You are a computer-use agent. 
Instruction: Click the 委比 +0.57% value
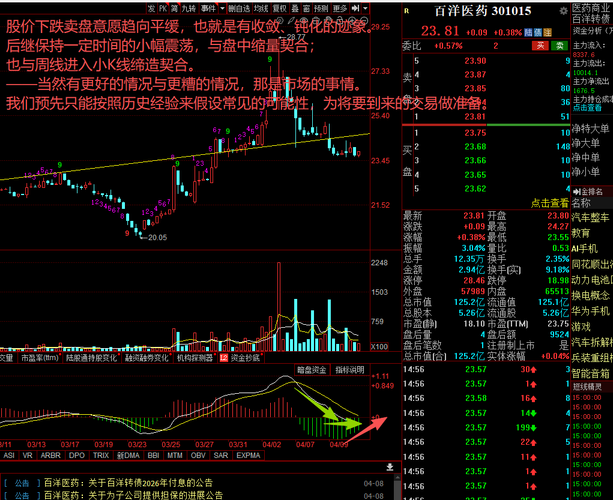[x=448, y=46]
